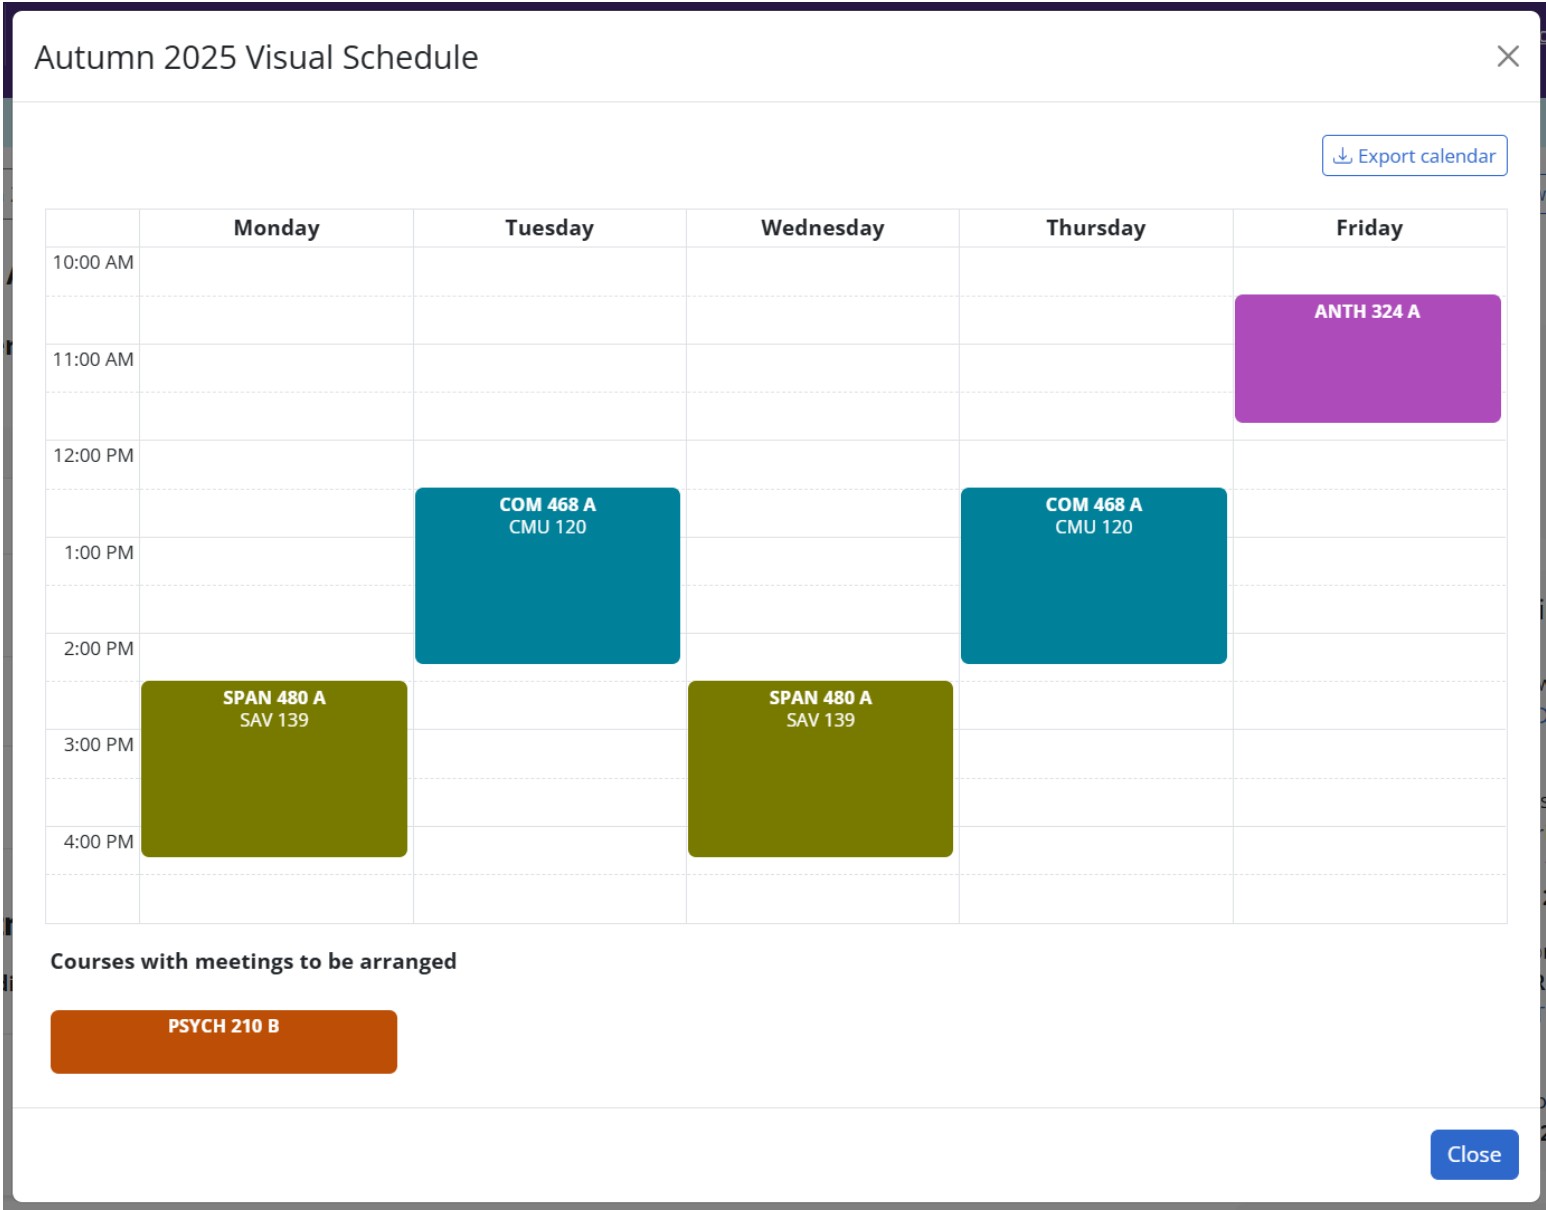Image resolution: width=1546 pixels, height=1210 pixels.
Task: Click the Thursday column header
Action: [1094, 228]
